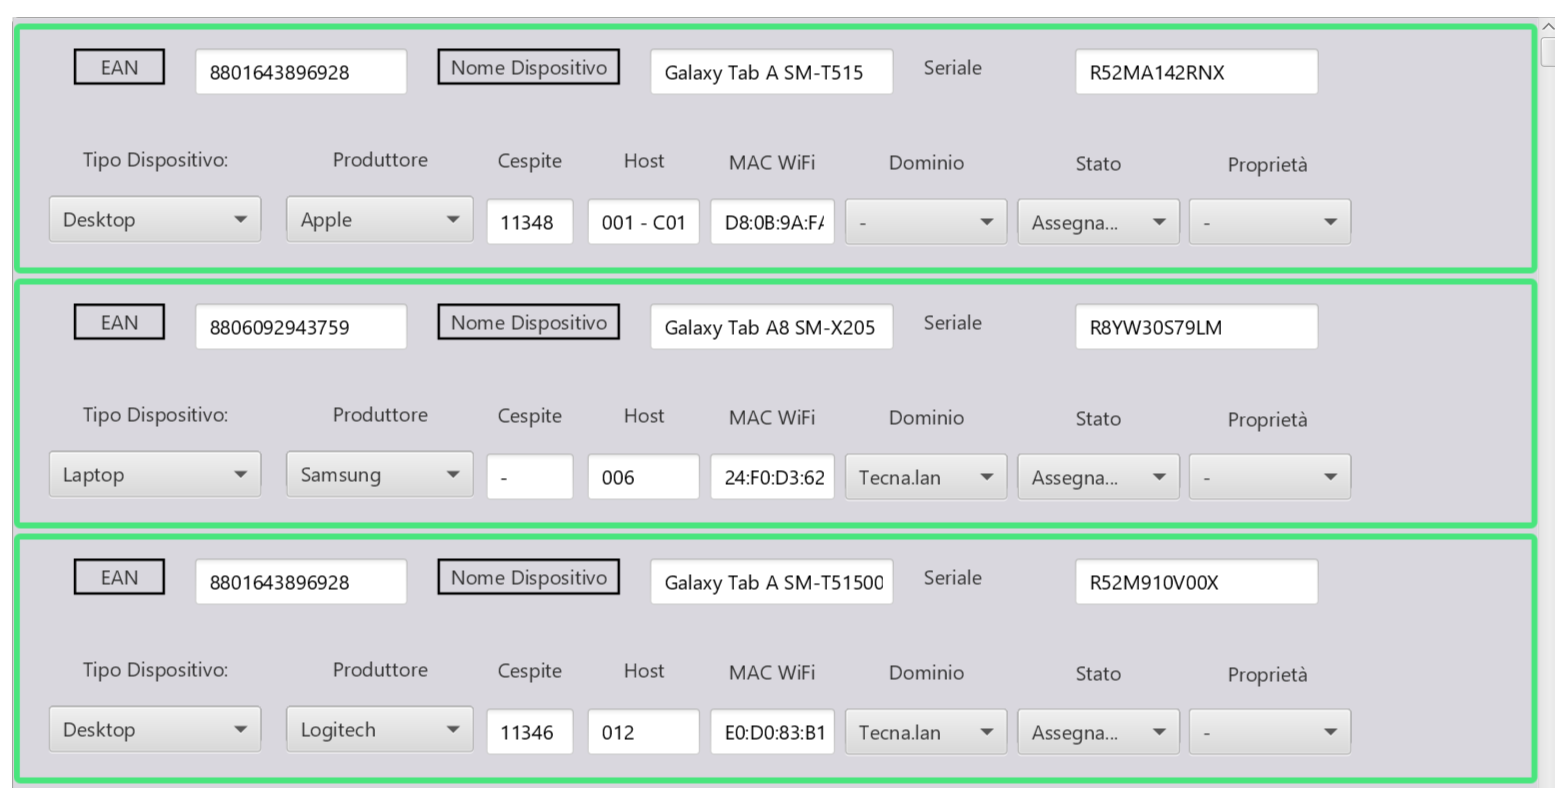The image size is (1555, 788).
Task: Open the Proprietà dropdown in the R52M910V00X card
Action: coord(1269,732)
